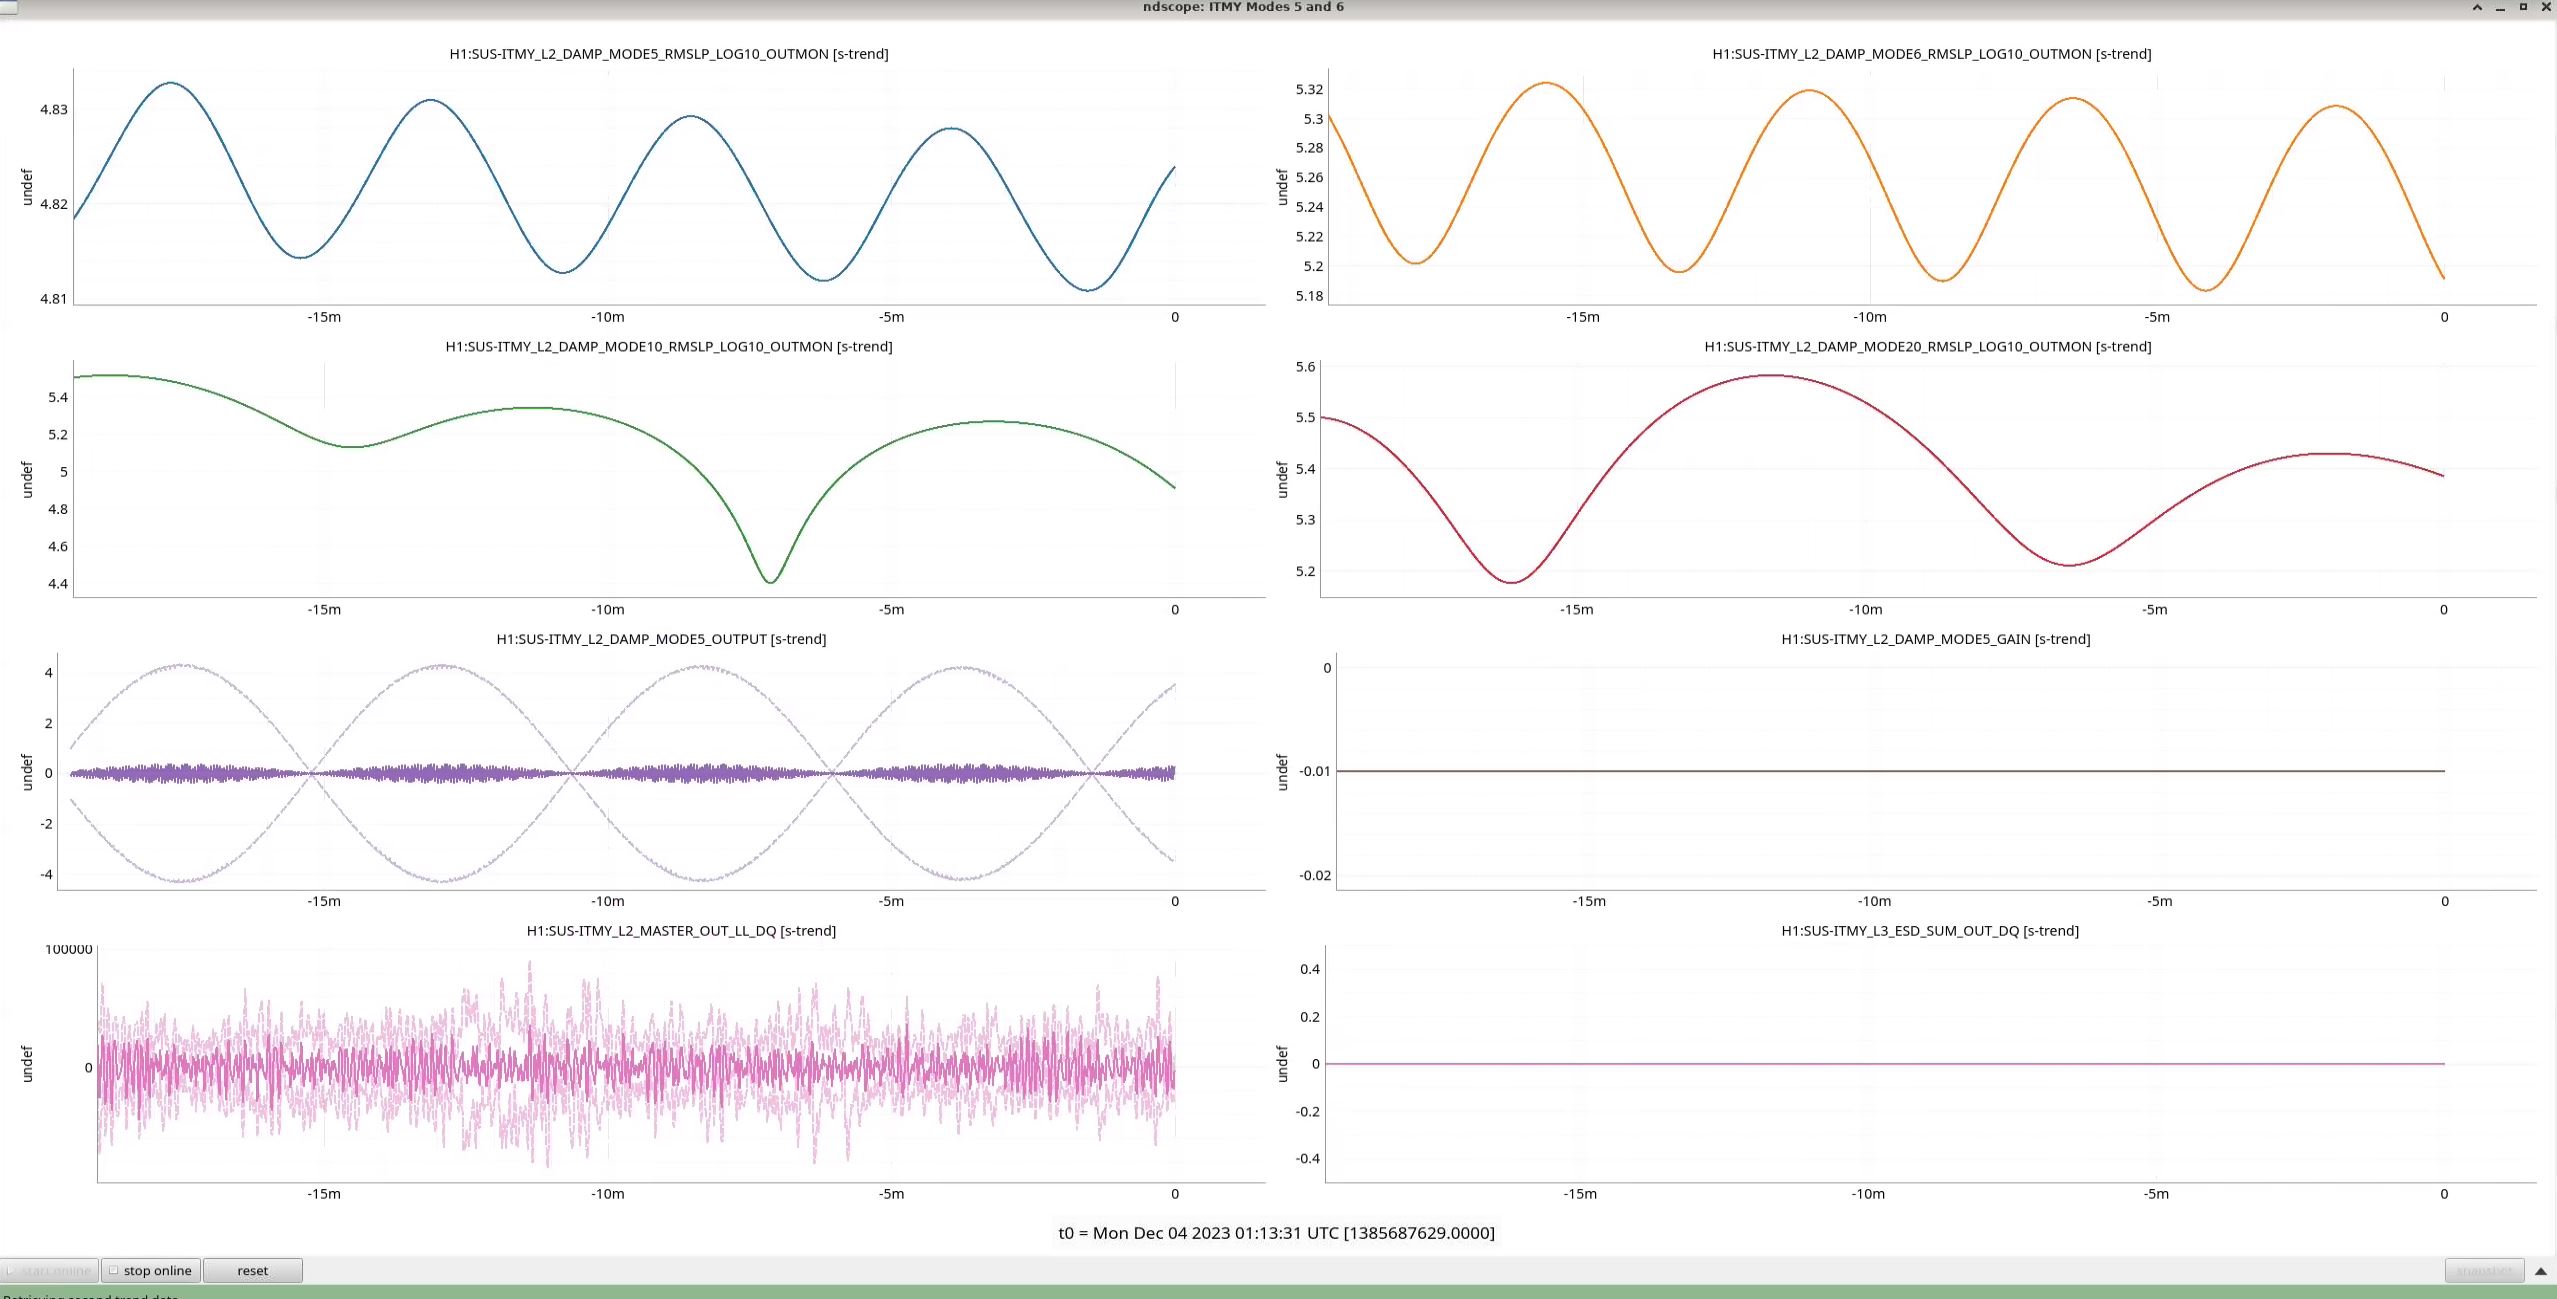Click the window menu icon in the title bar's top-left corner
Screen dimensions: 2557x1299
coord(8,7)
